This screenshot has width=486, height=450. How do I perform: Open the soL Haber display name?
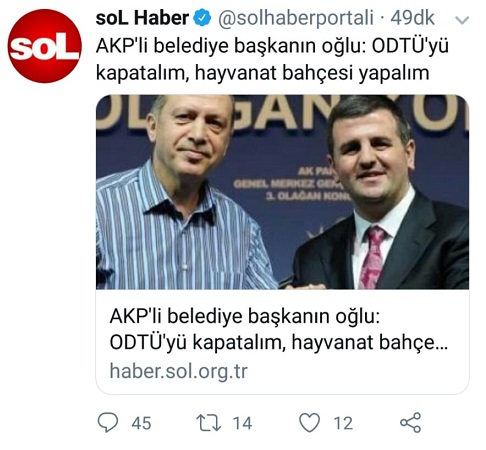point(142,18)
